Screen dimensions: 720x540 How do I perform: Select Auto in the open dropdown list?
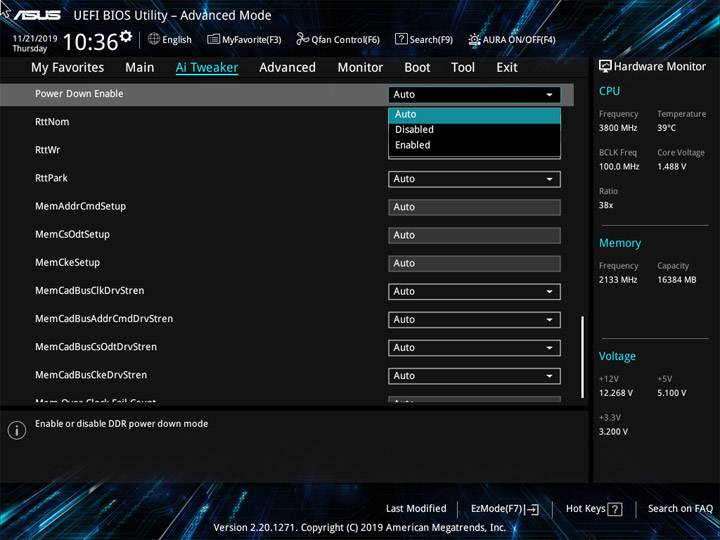(474, 115)
